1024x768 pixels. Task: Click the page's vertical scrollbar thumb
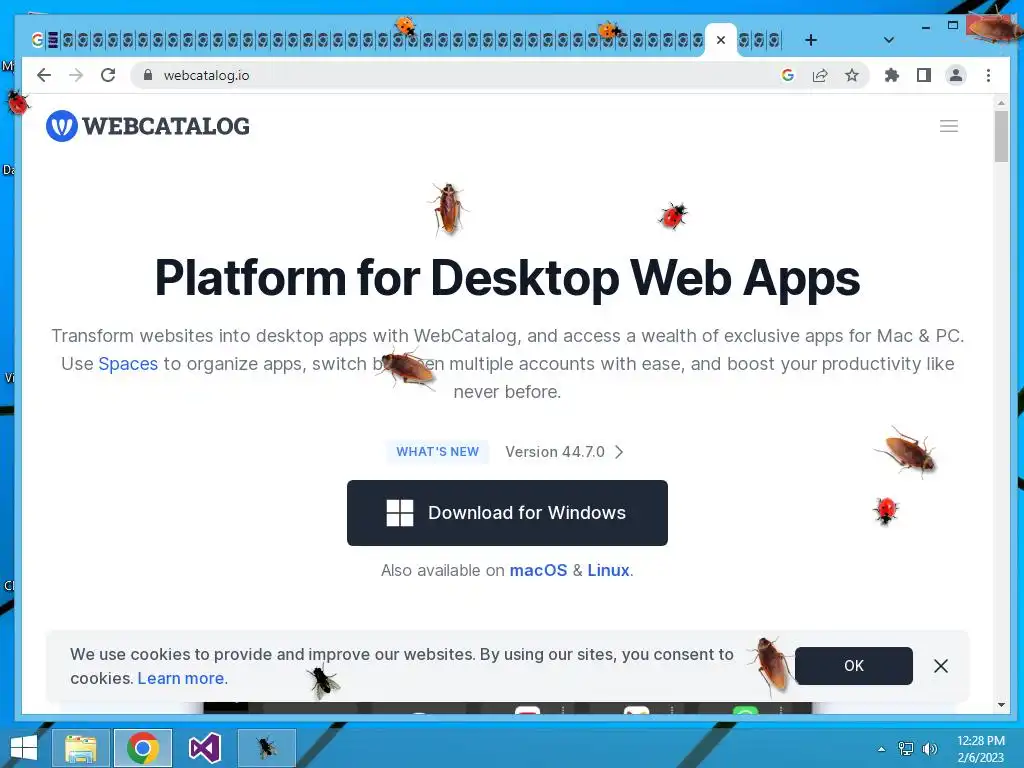point(1002,136)
